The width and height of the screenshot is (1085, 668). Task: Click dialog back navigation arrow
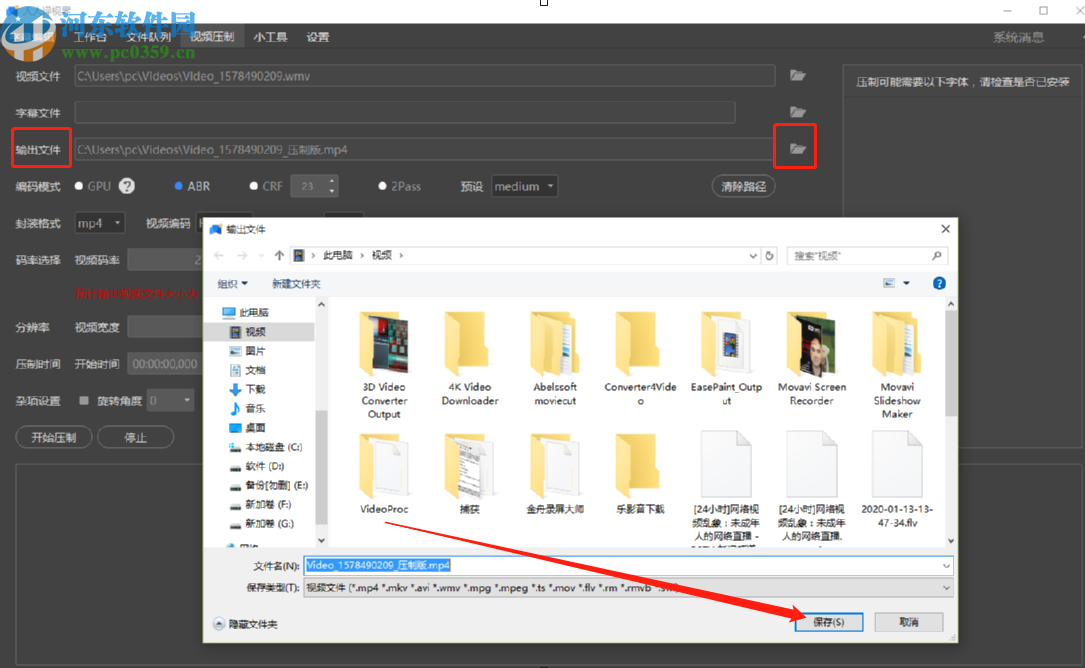click(x=219, y=255)
